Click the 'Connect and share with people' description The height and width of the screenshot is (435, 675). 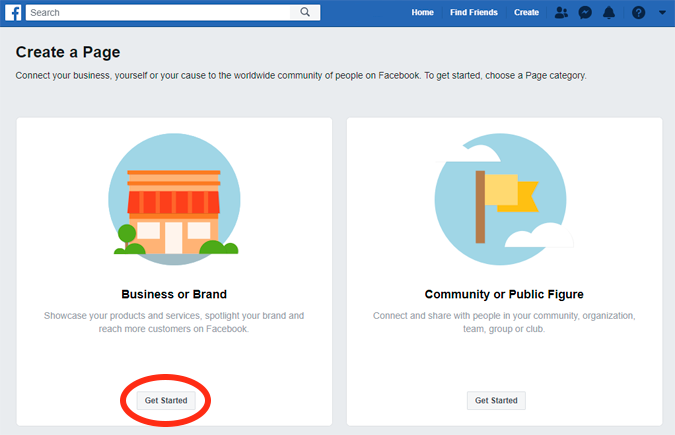tap(504, 322)
